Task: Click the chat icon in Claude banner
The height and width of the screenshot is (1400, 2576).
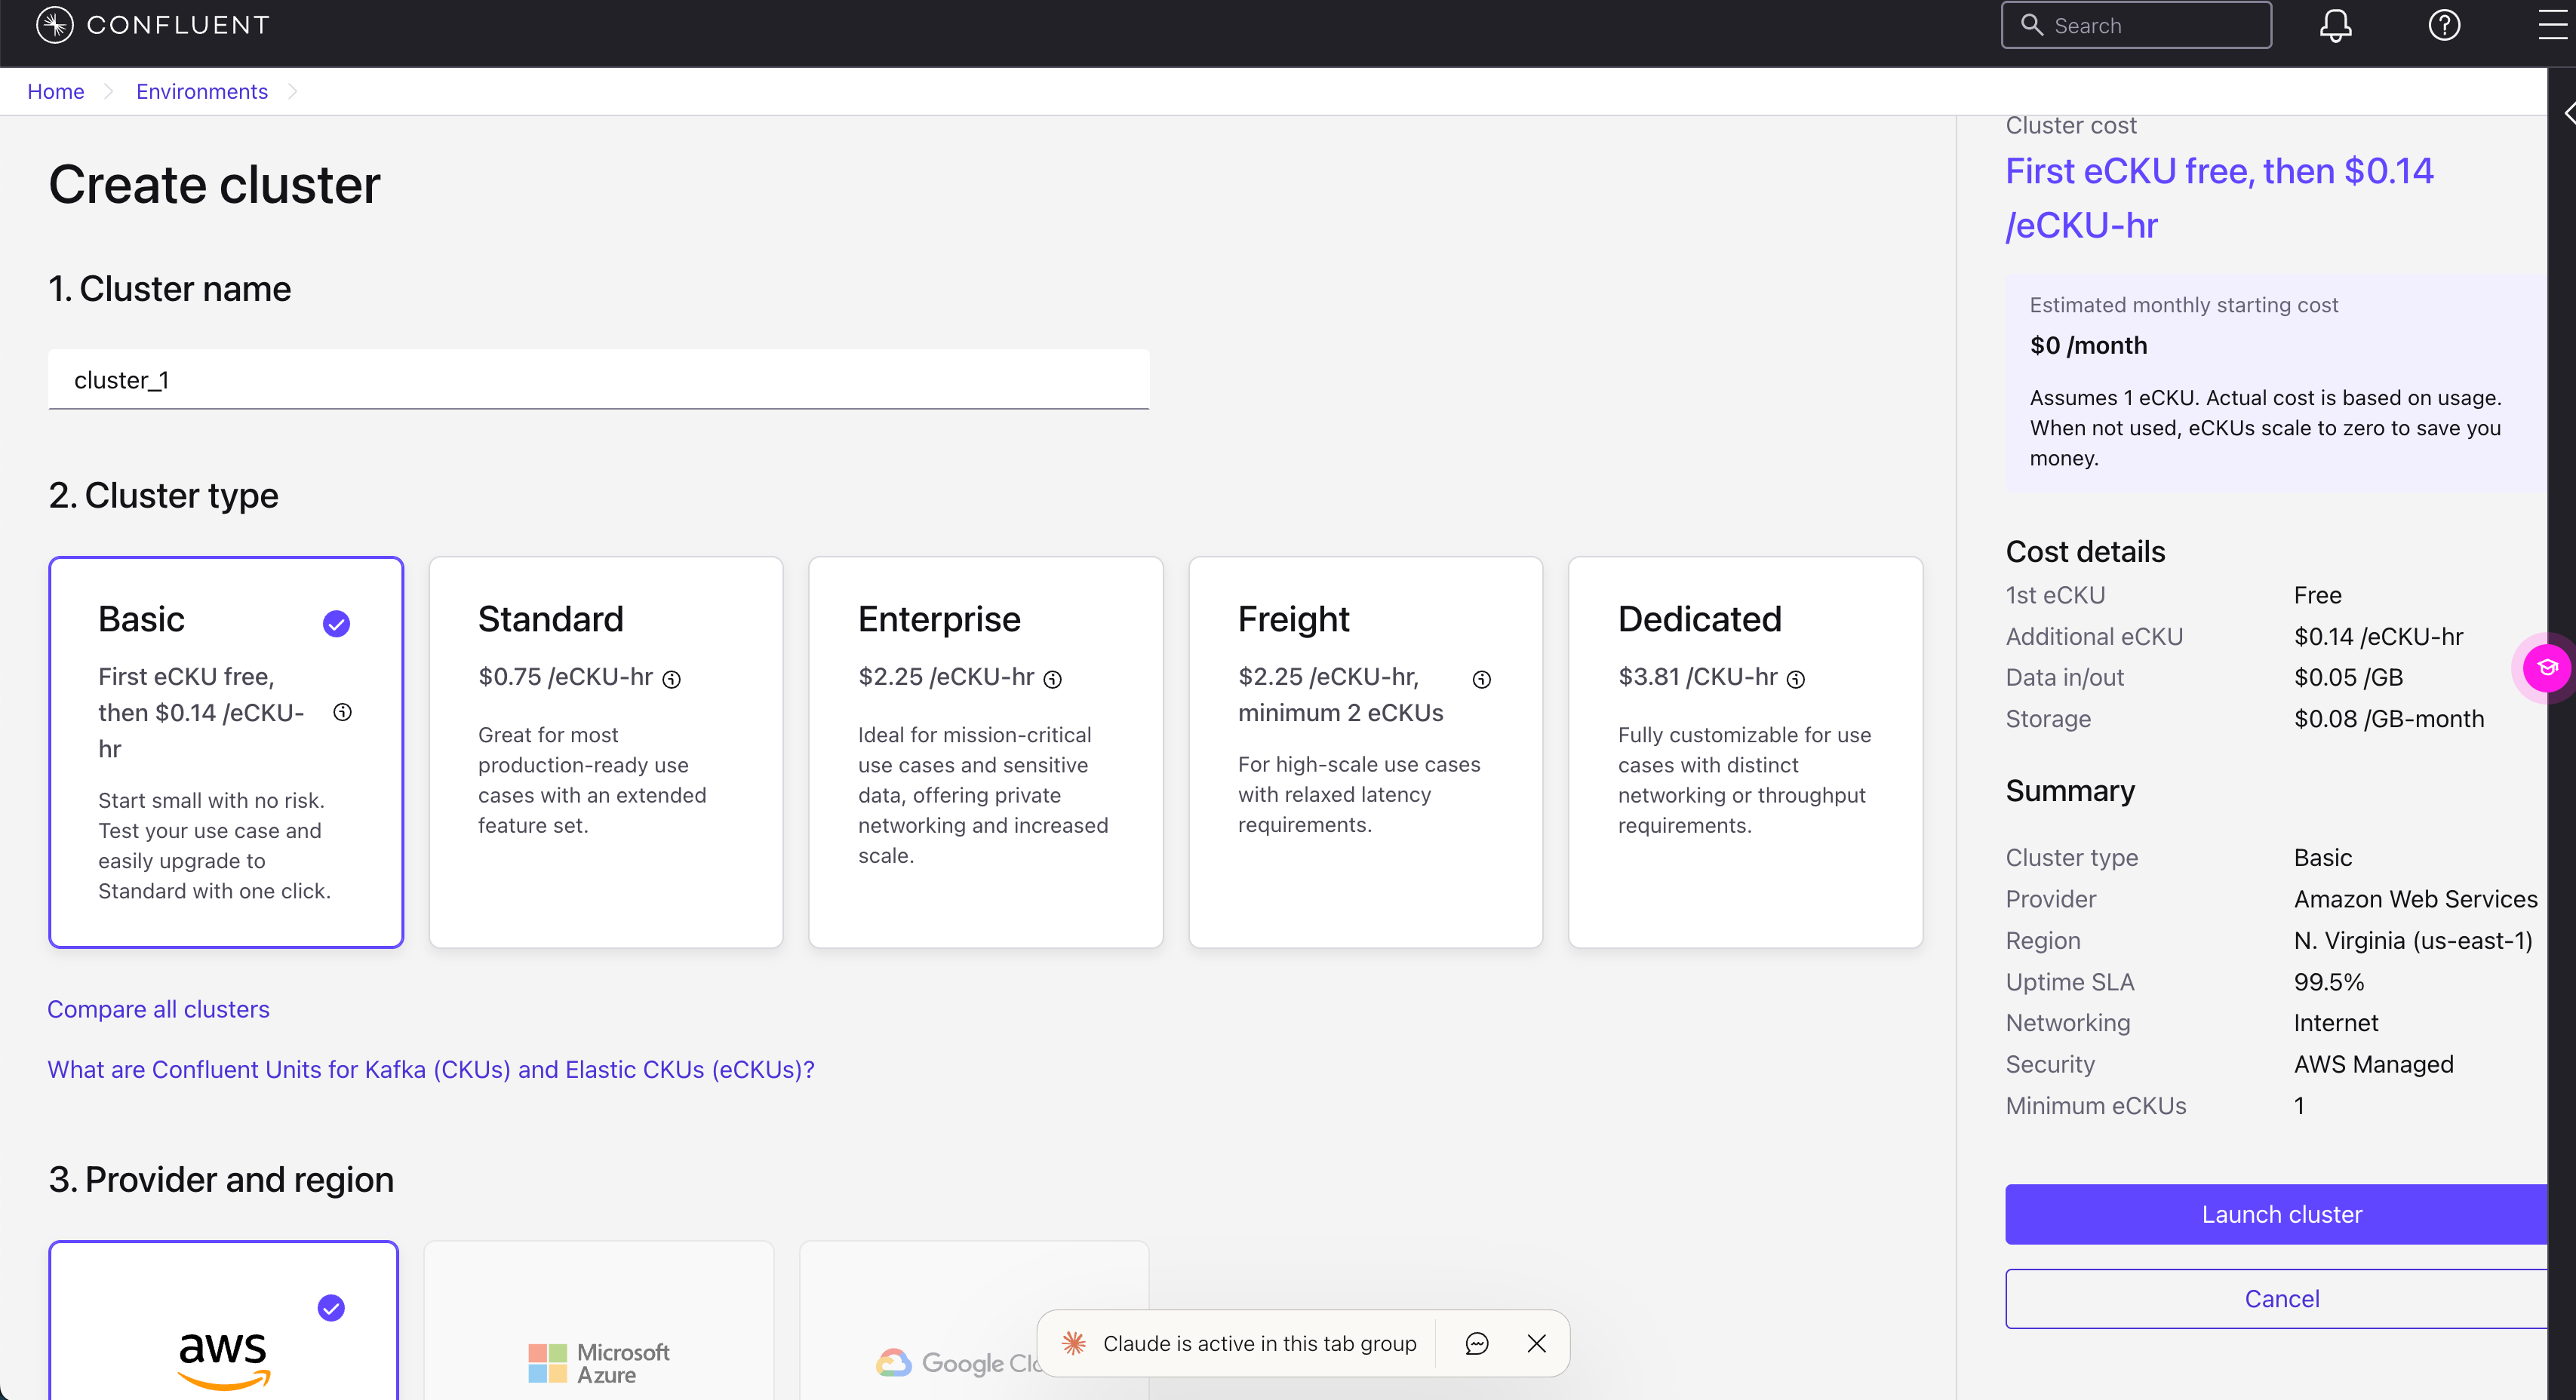Action: pos(1476,1343)
